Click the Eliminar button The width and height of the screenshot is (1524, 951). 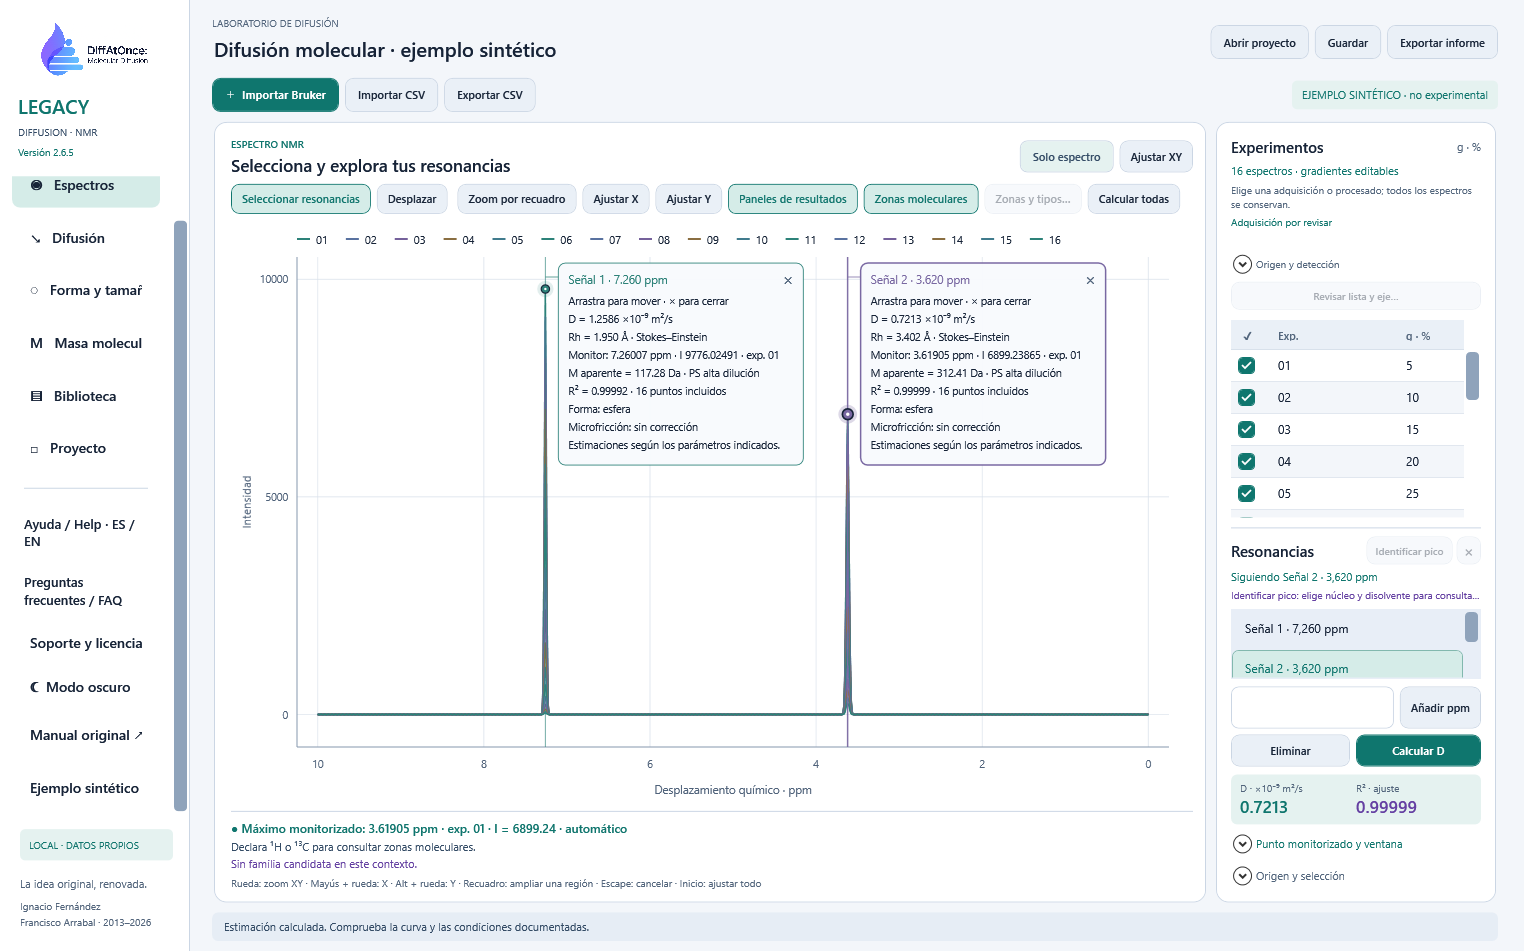[x=1290, y=751]
